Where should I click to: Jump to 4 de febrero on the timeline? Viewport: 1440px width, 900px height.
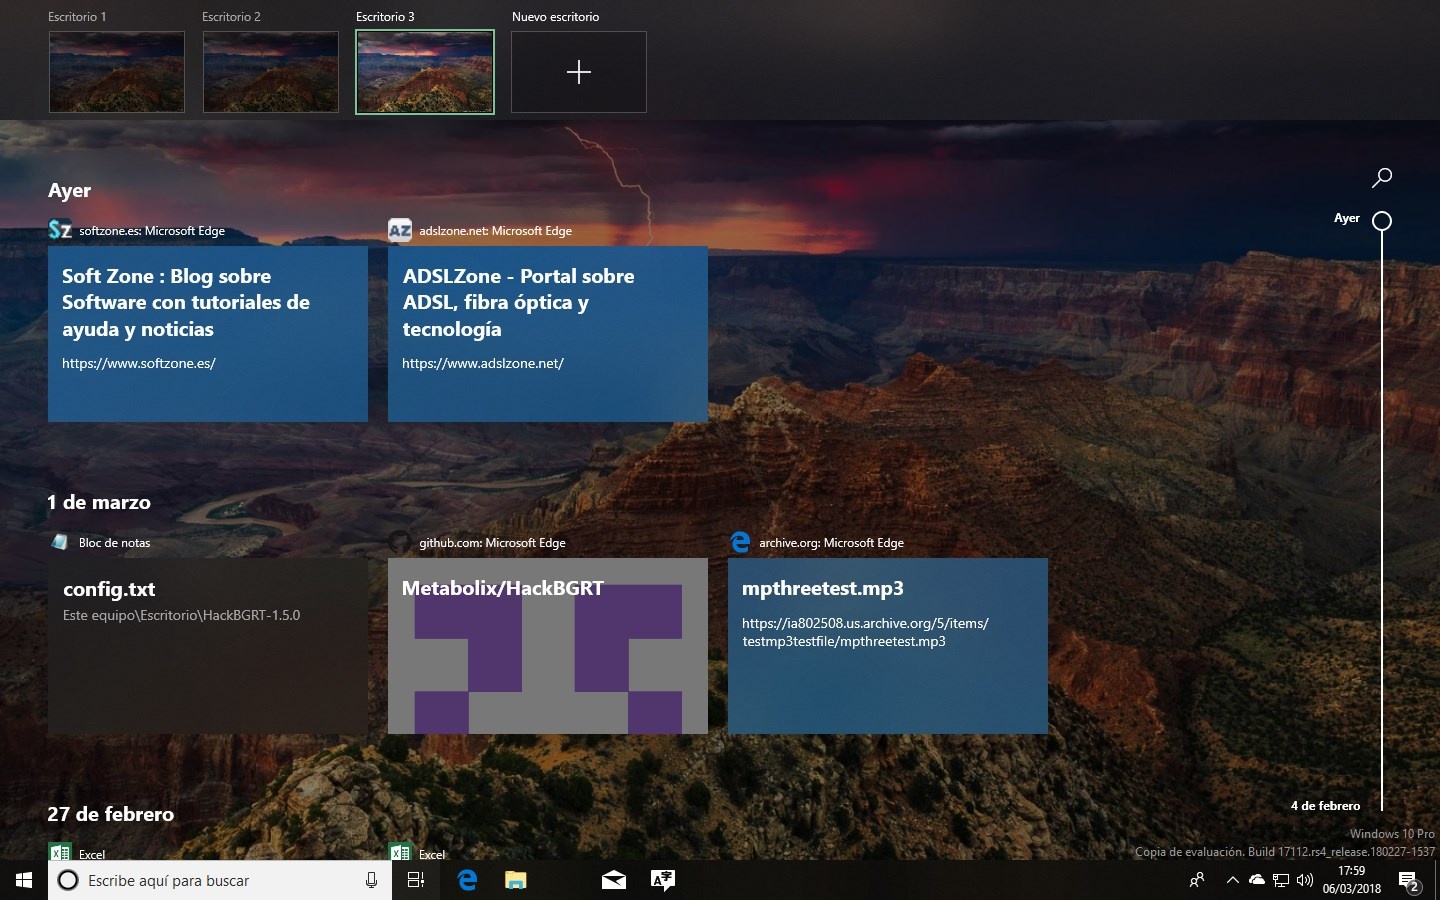tap(1325, 806)
